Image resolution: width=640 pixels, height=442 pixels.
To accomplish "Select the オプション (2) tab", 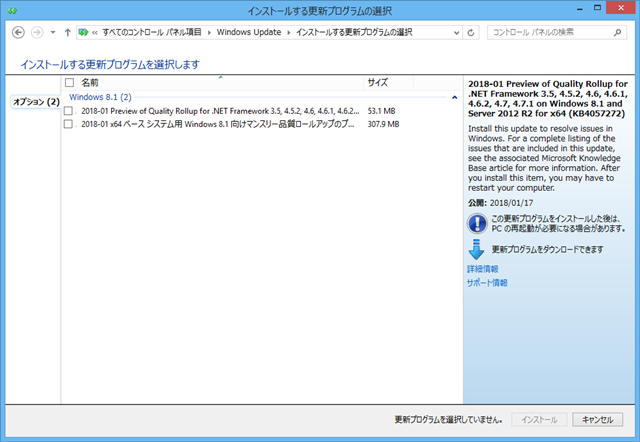I will [36, 102].
